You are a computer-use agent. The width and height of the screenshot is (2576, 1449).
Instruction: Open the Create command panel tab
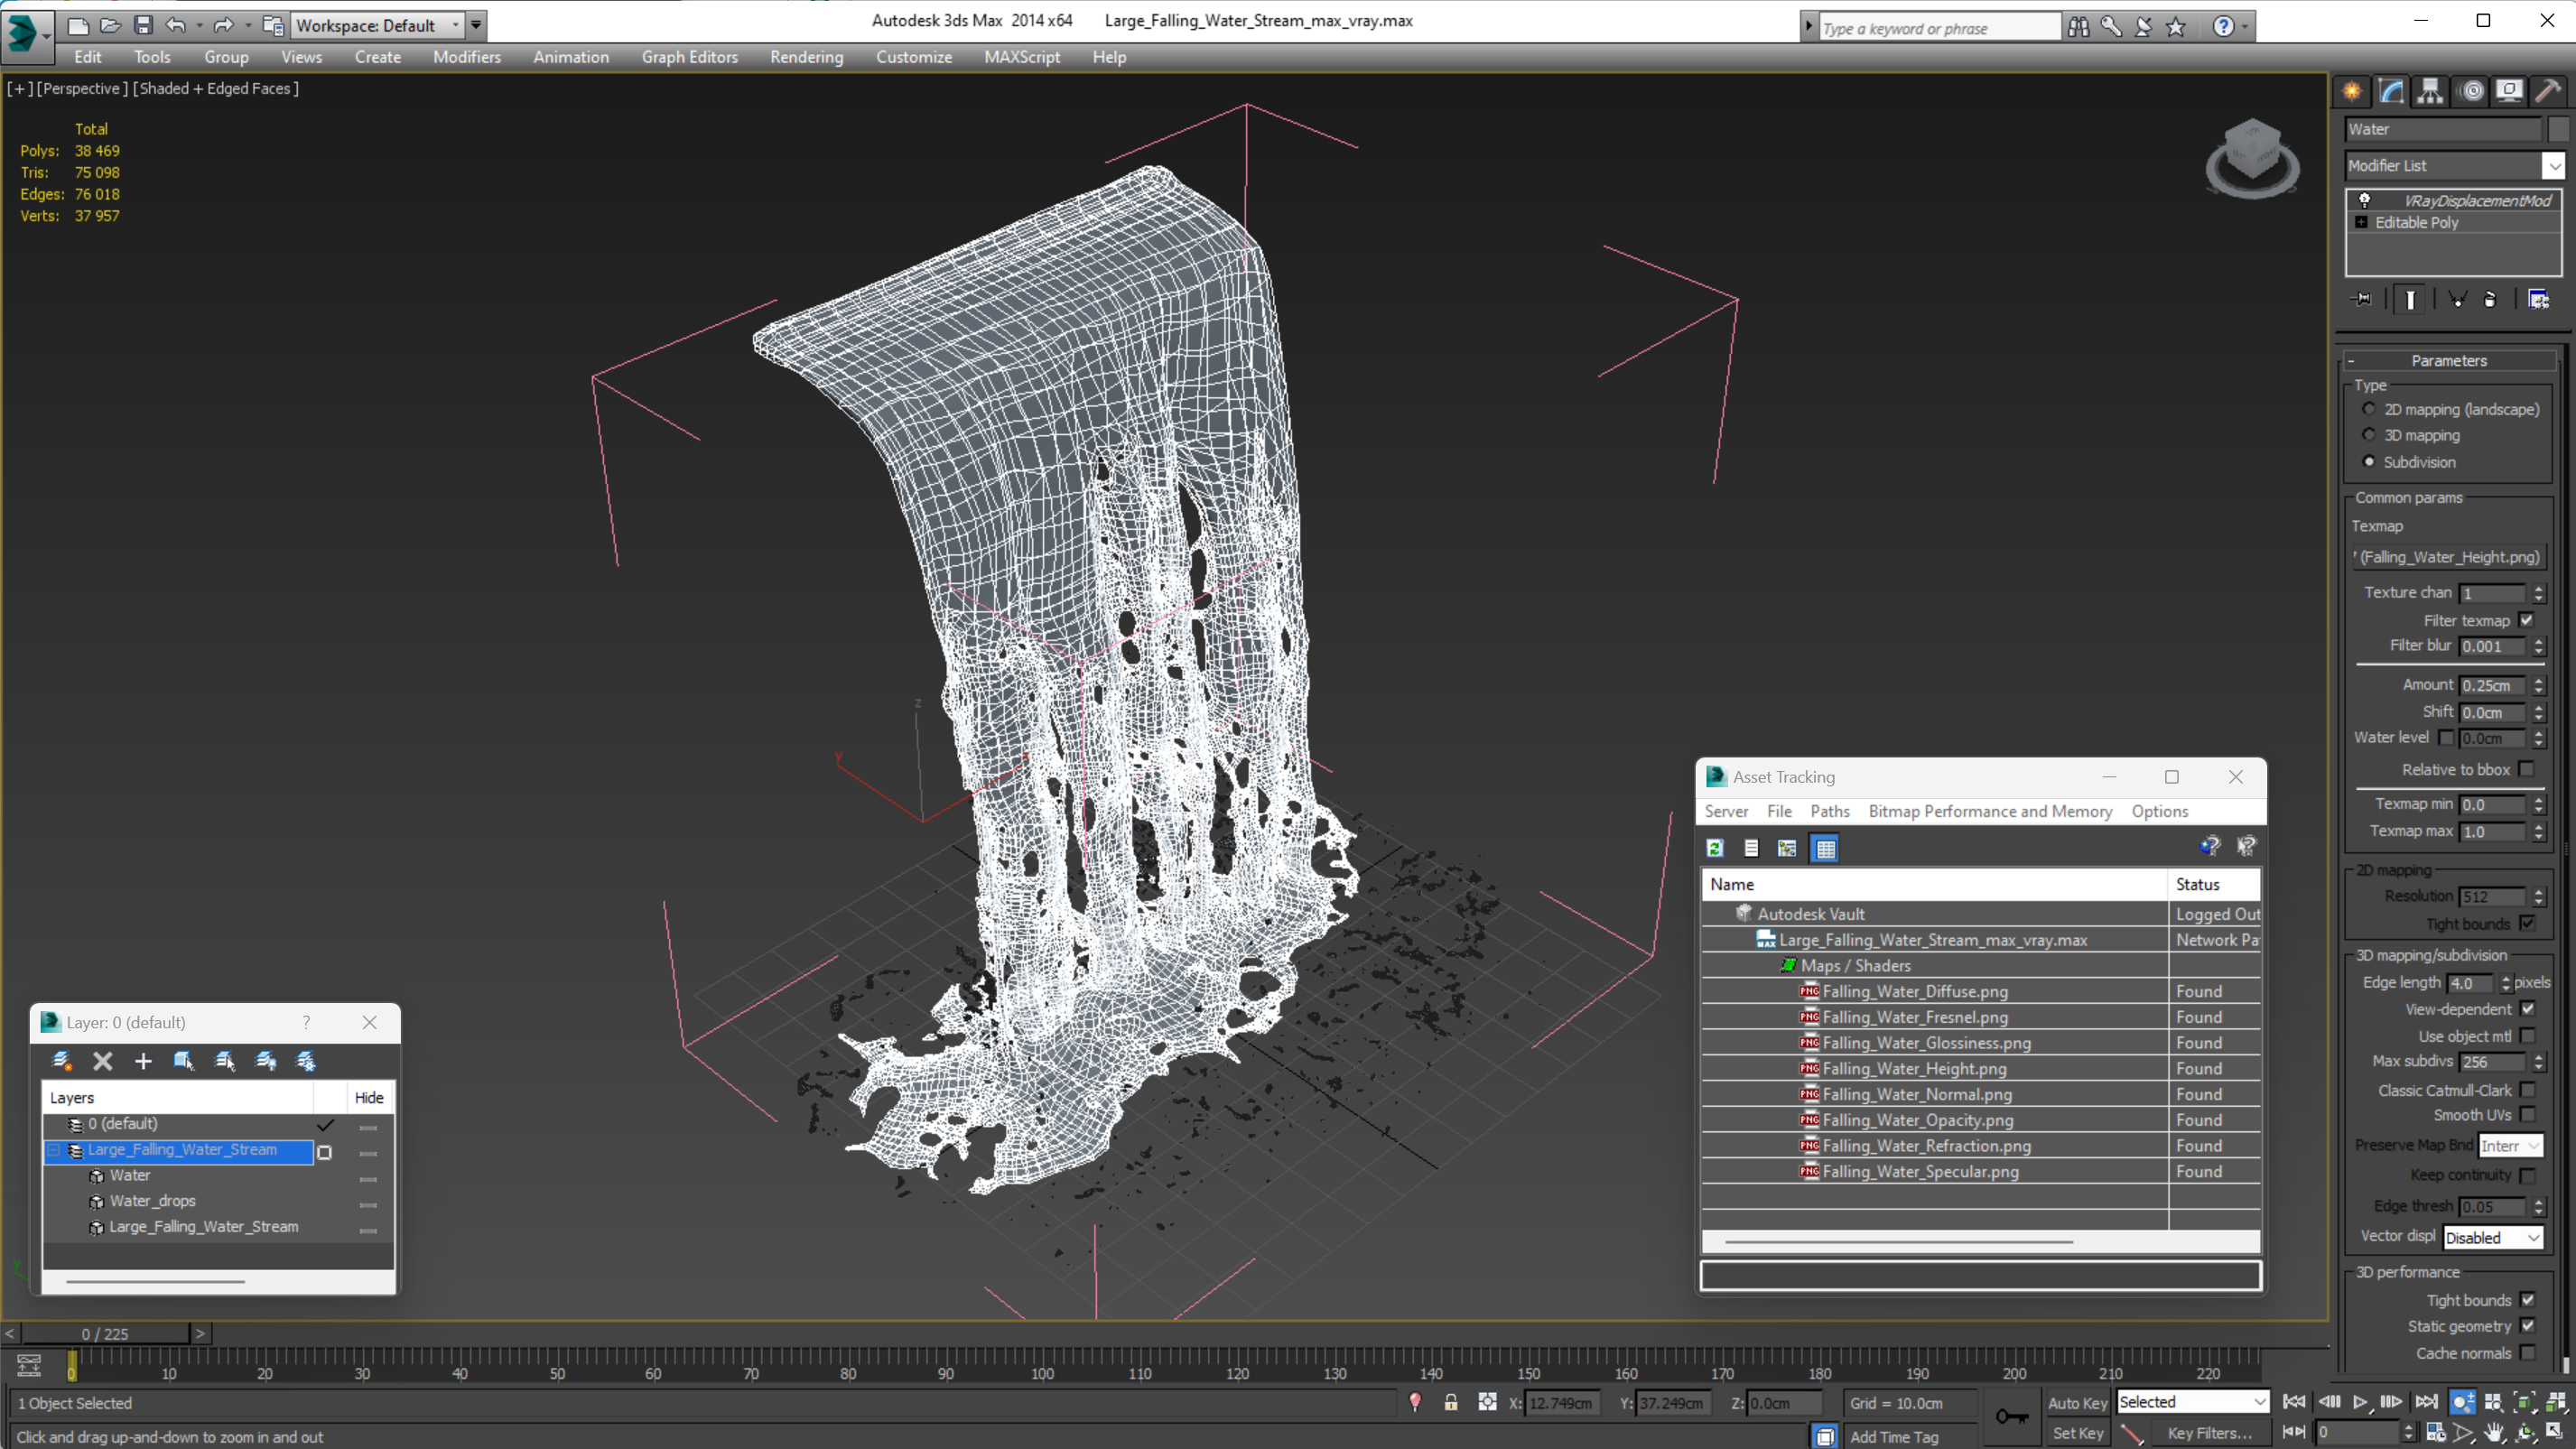tap(2352, 92)
